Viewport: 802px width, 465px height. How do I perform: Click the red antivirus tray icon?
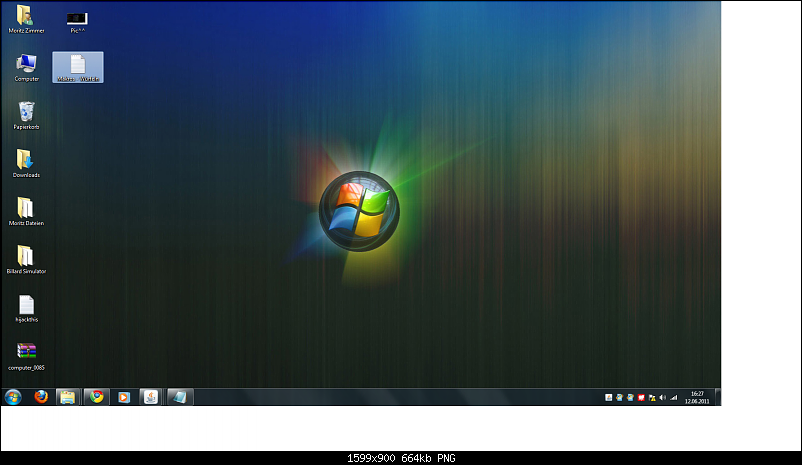641,397
